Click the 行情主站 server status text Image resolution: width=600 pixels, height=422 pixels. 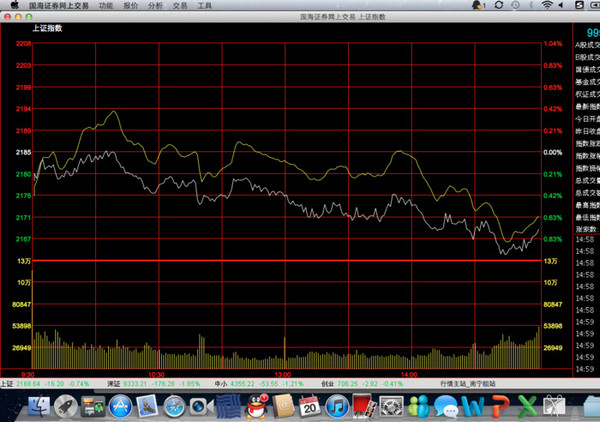click(x=468, y=383)
